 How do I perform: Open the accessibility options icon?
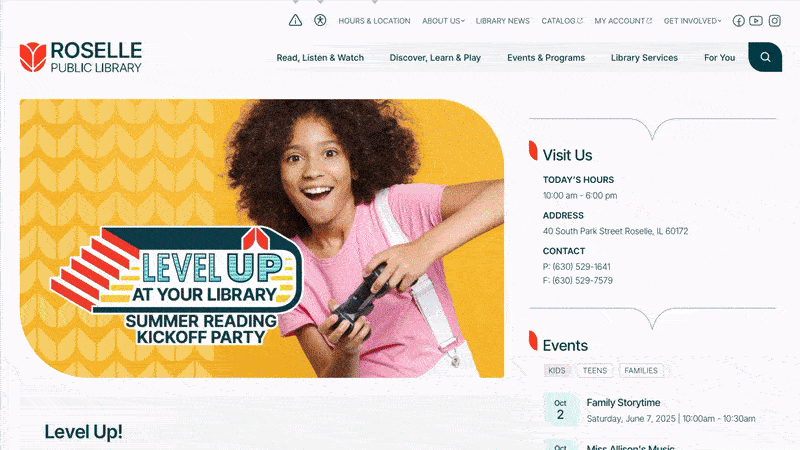(x=320, y=20)
